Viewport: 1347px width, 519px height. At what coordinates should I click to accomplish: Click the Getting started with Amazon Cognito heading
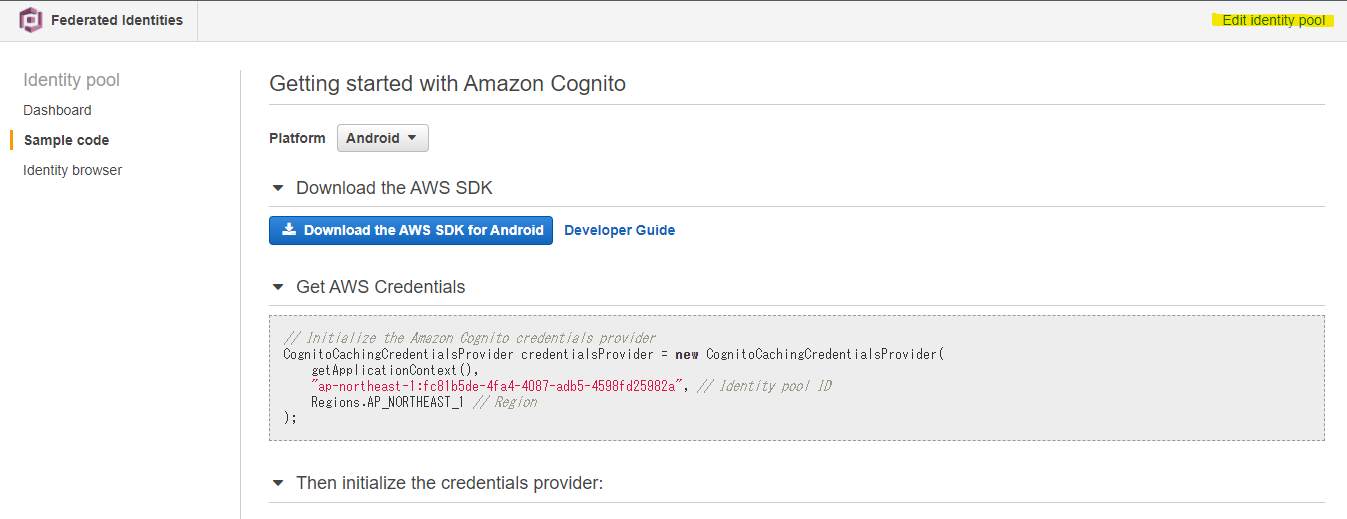click(x=447, y=84)
